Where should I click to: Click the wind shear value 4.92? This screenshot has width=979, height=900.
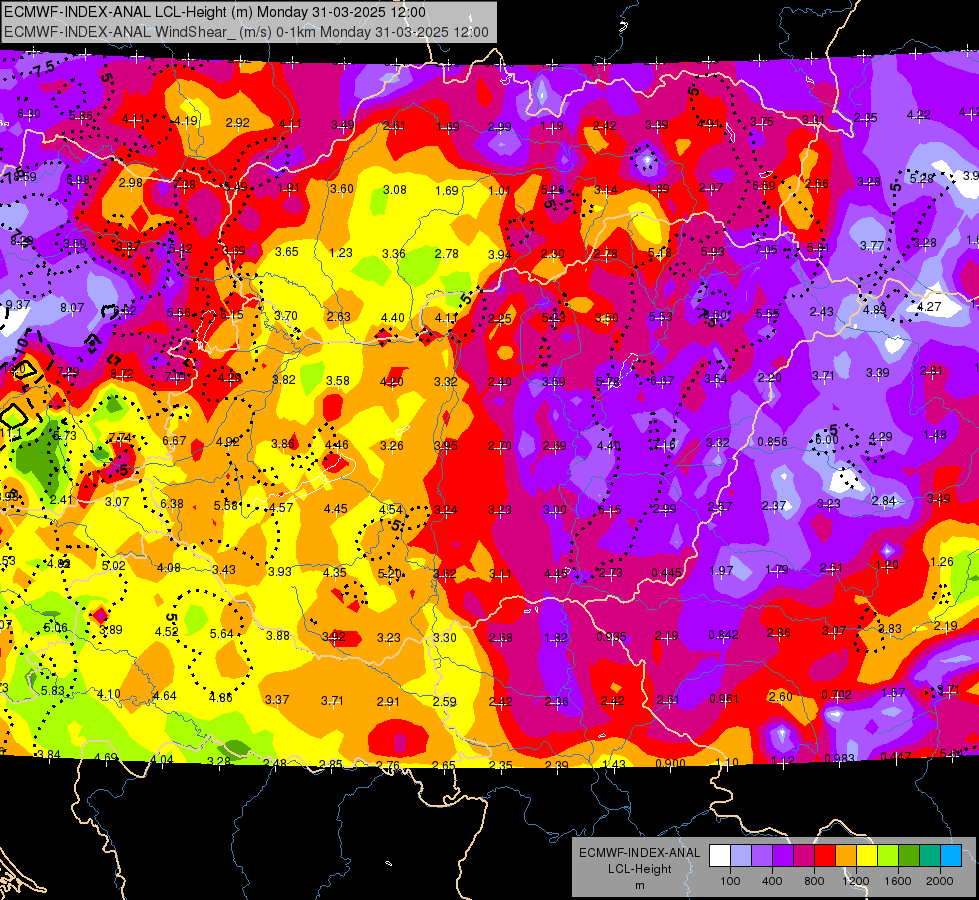(x=227, y=442)
